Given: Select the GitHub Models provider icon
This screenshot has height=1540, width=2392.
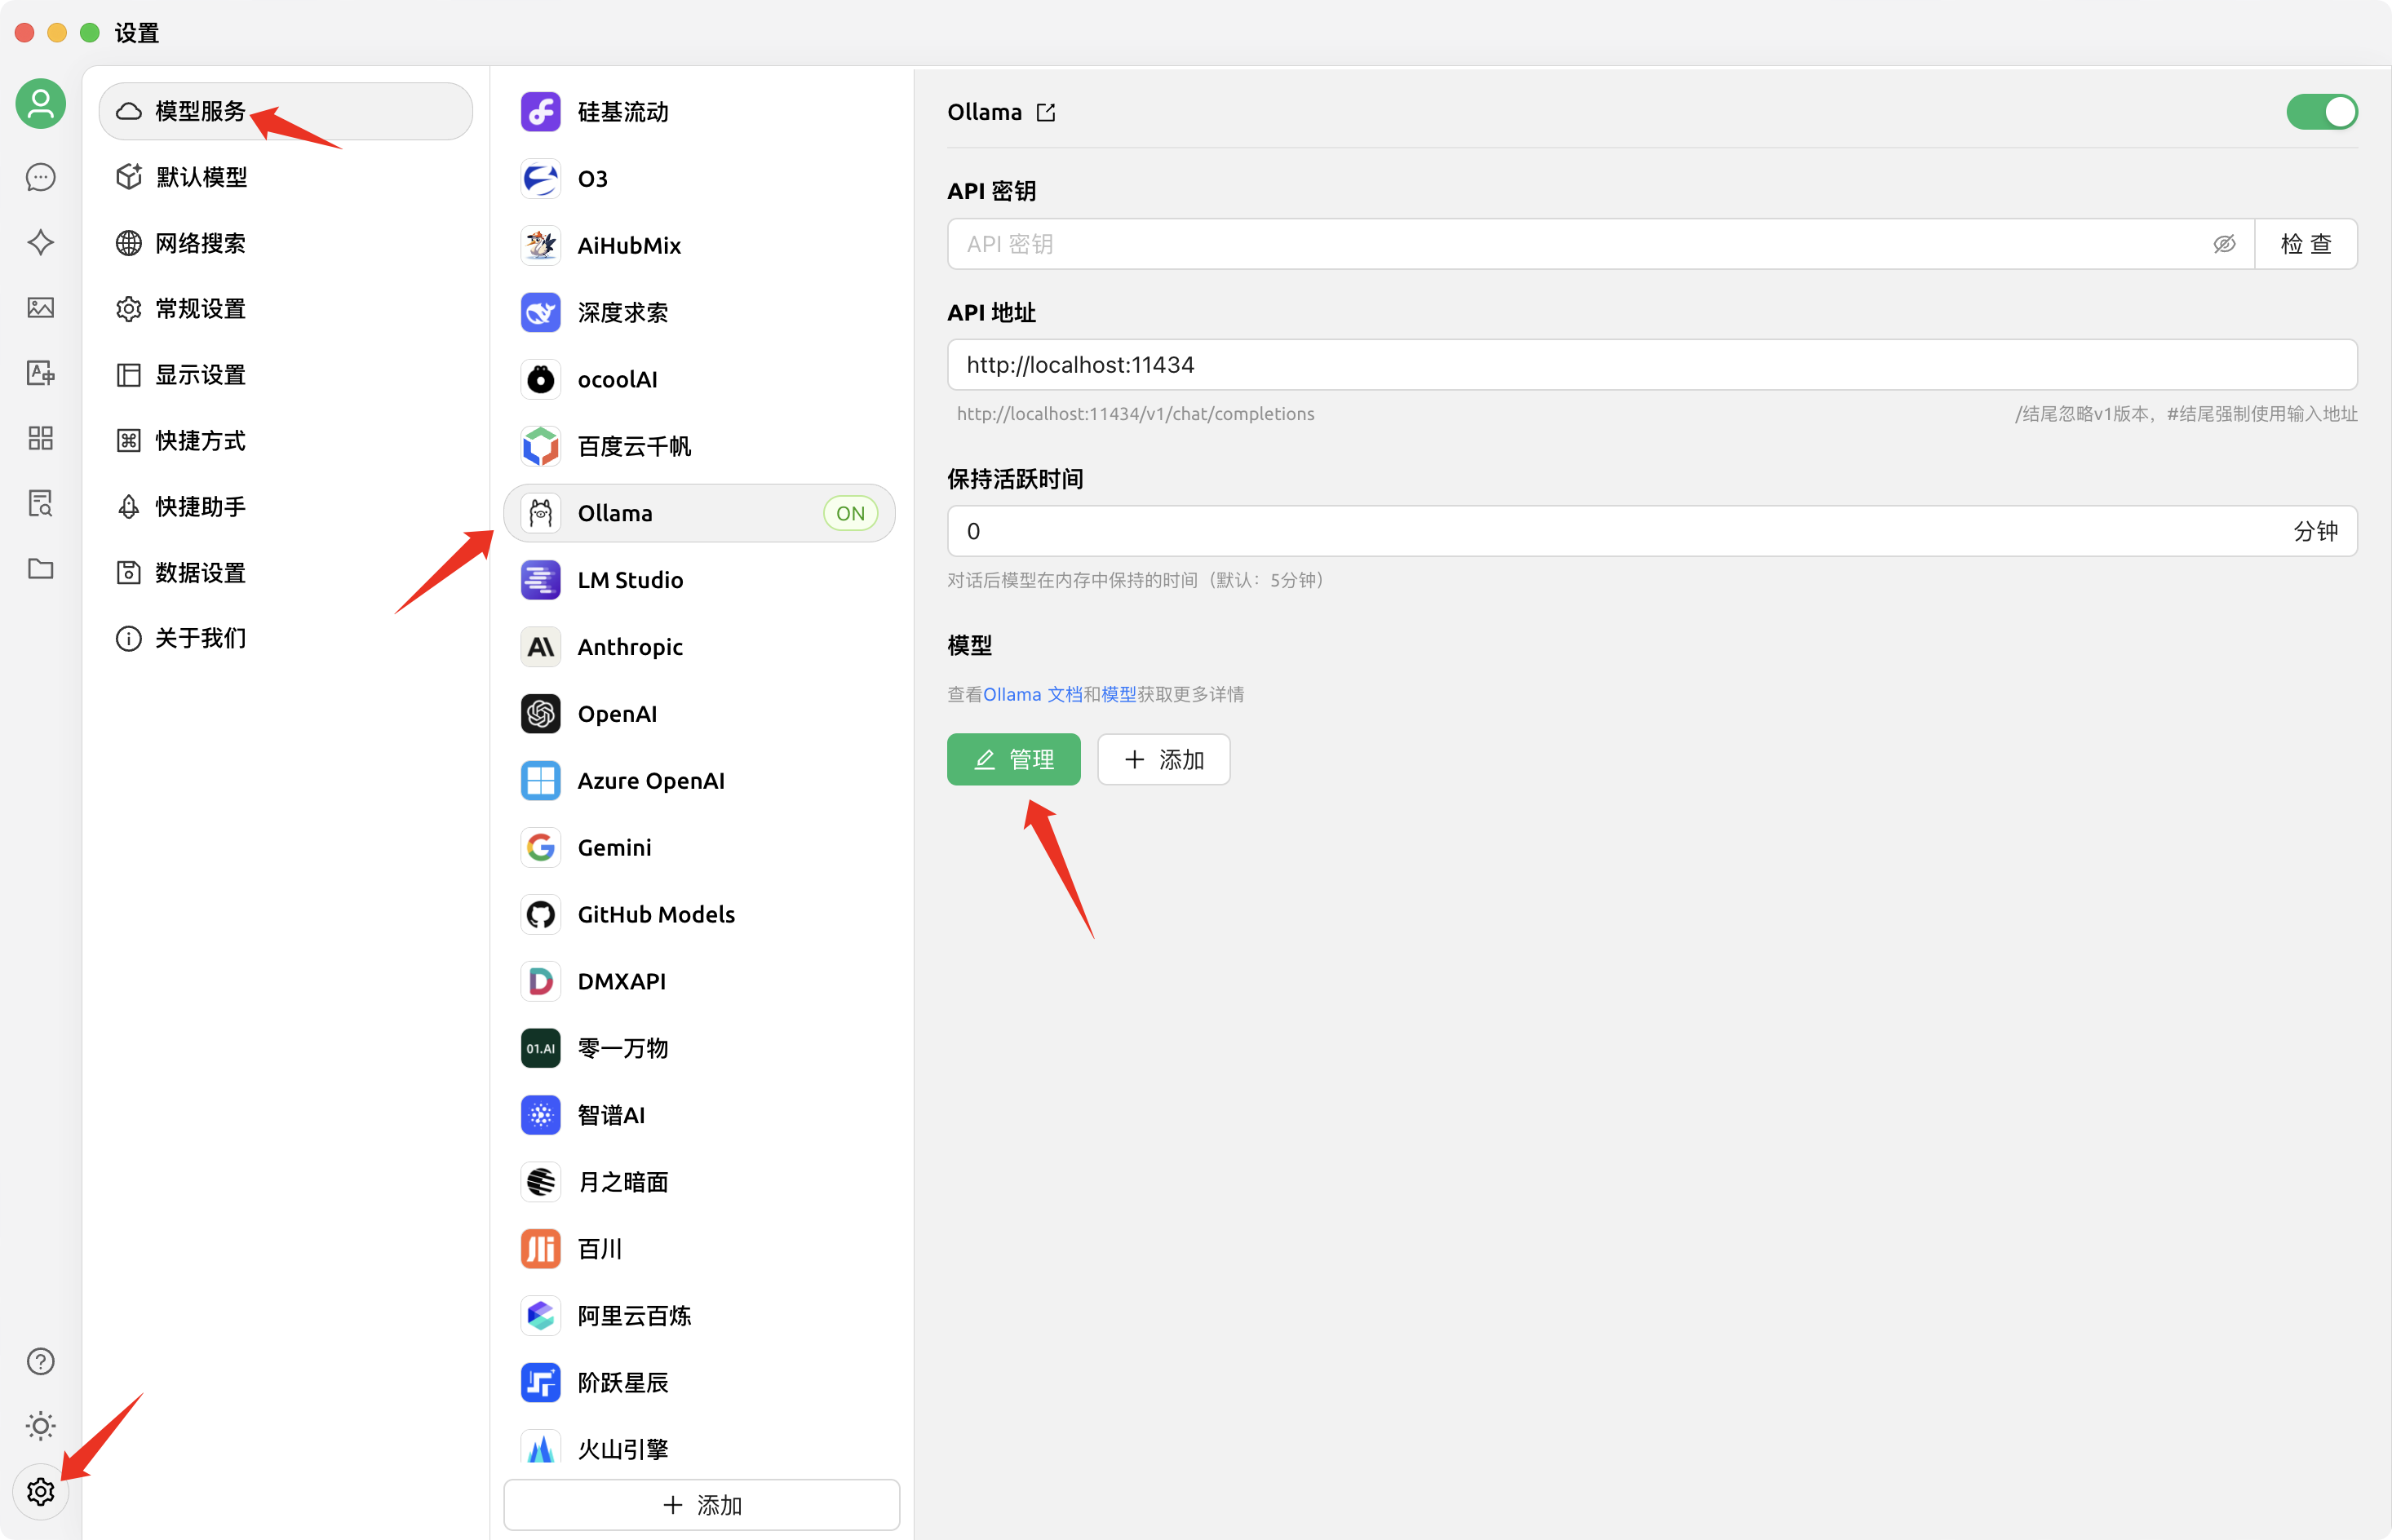Looking at the screenshot, I should pos(541,915).
